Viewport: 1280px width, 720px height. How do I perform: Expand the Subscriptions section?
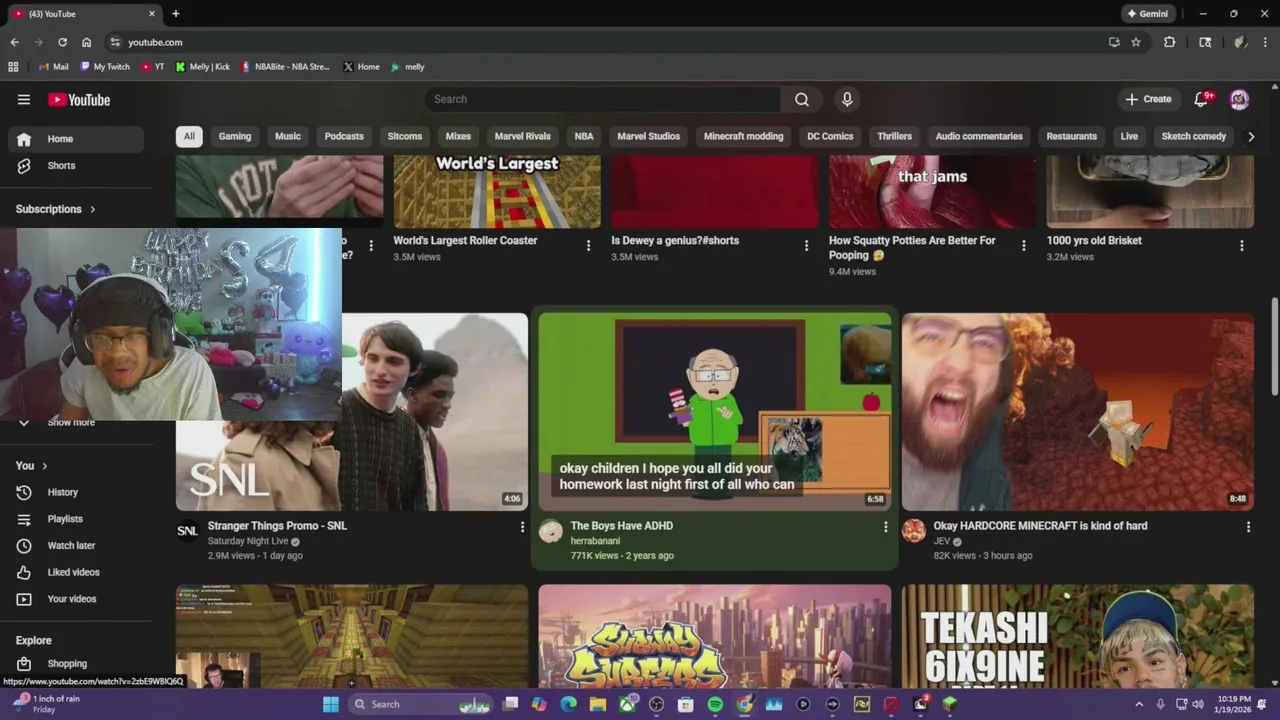point(56,209)
